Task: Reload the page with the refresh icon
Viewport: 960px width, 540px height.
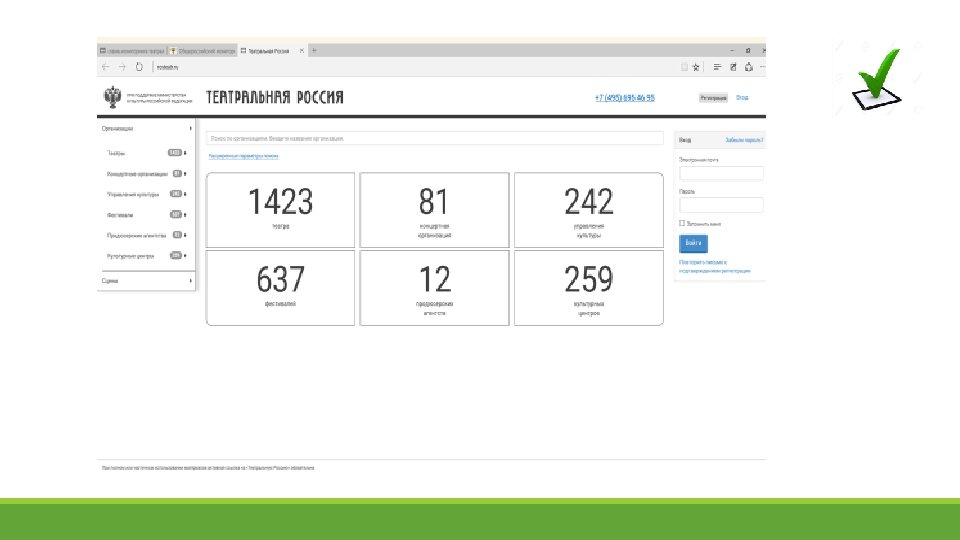Action: point(139,67)
